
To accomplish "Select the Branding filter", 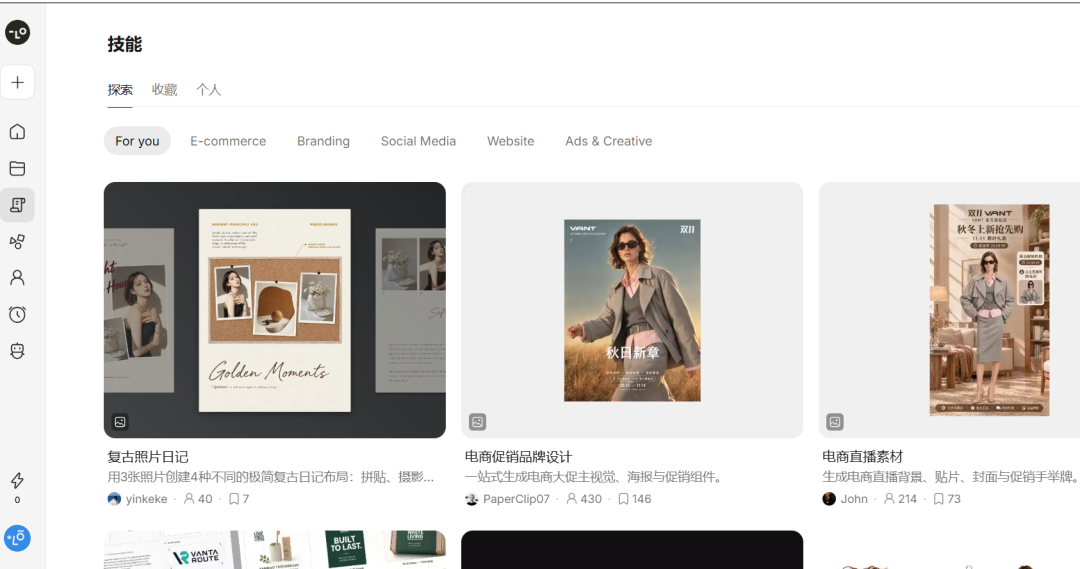I will point(323,141).
